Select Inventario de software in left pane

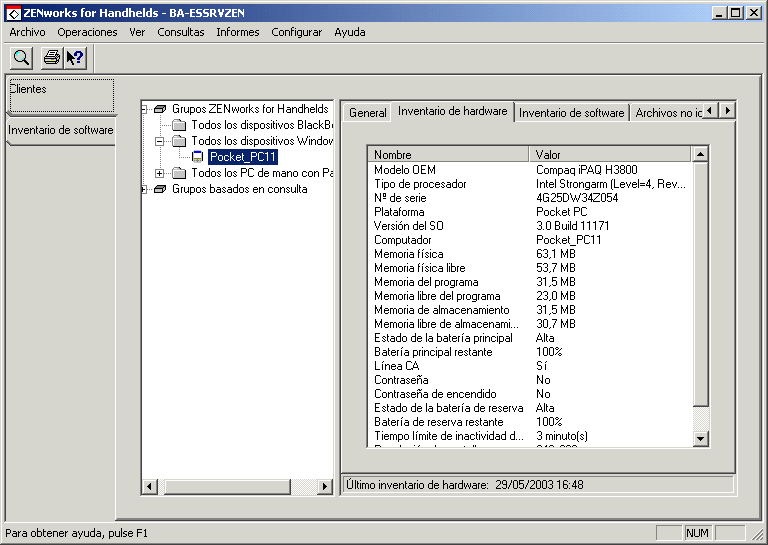[61, 130]
